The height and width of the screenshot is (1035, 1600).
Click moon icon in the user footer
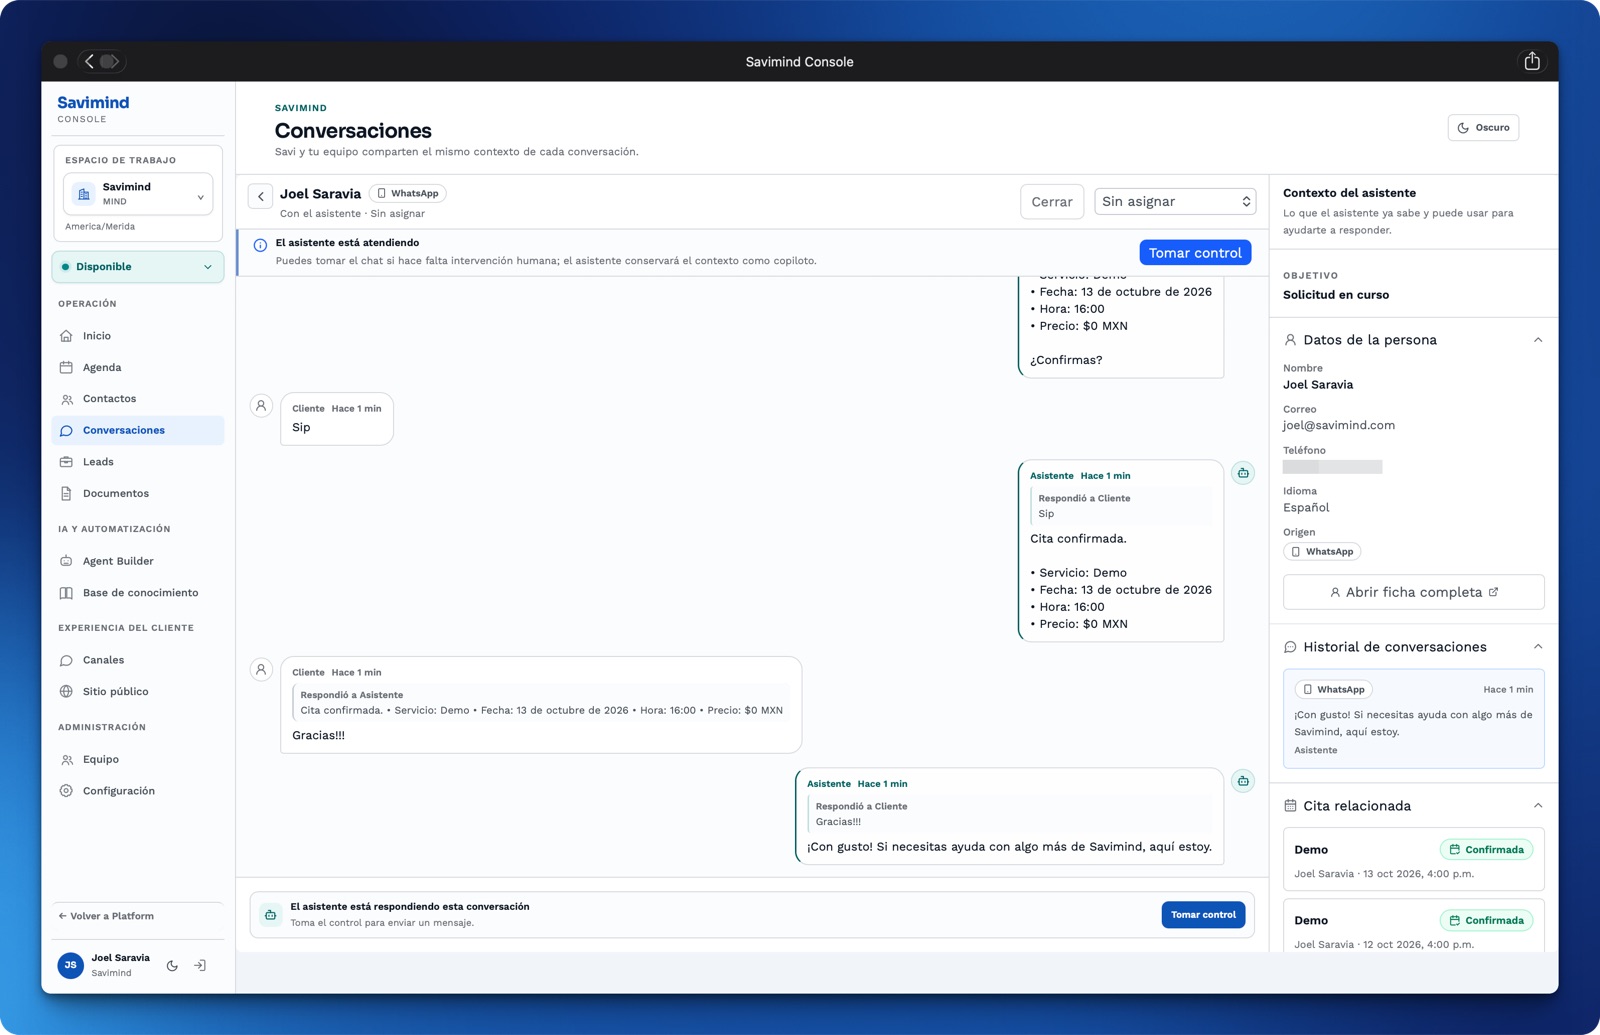tap(172, 966)
